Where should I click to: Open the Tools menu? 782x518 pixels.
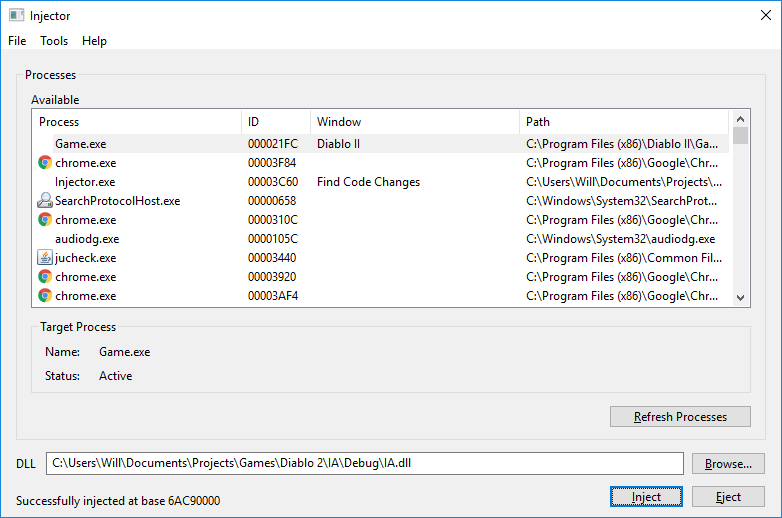(x=54, y=41)
